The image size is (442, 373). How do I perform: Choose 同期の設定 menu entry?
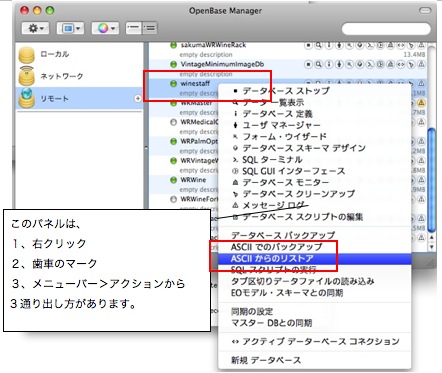click(x=314, y=312)
